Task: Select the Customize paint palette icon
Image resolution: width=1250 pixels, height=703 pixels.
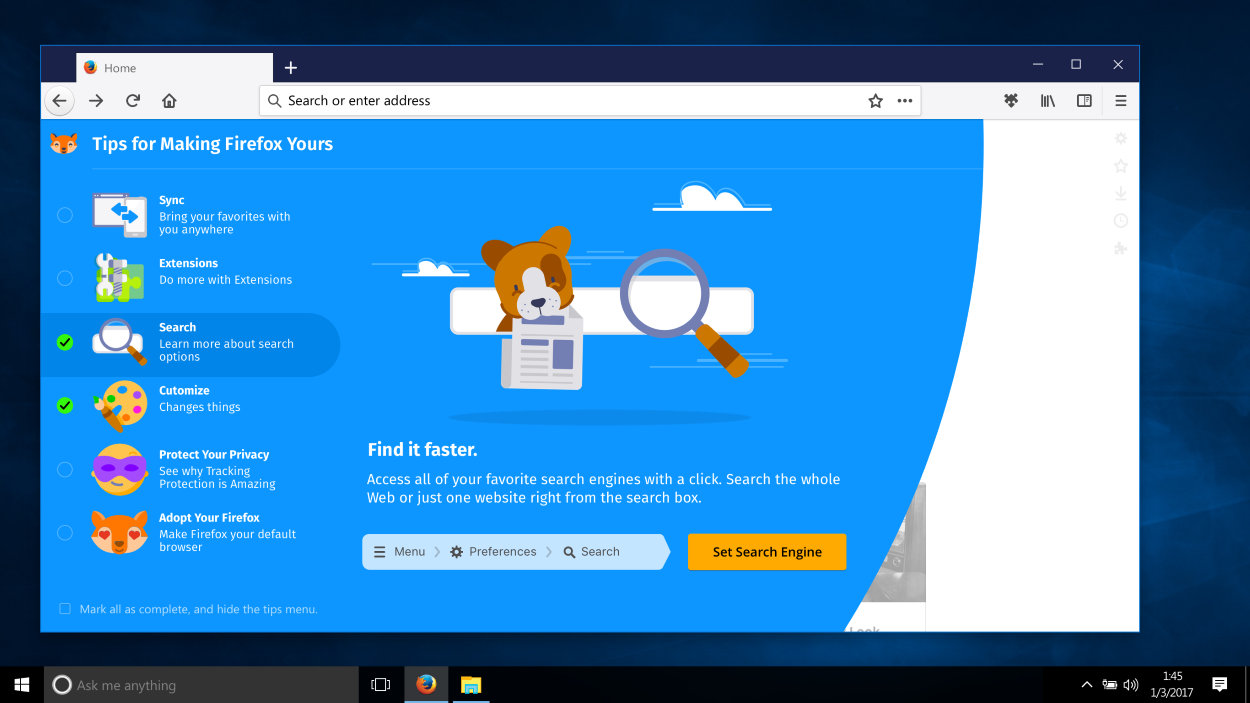Action: (120, 405)
